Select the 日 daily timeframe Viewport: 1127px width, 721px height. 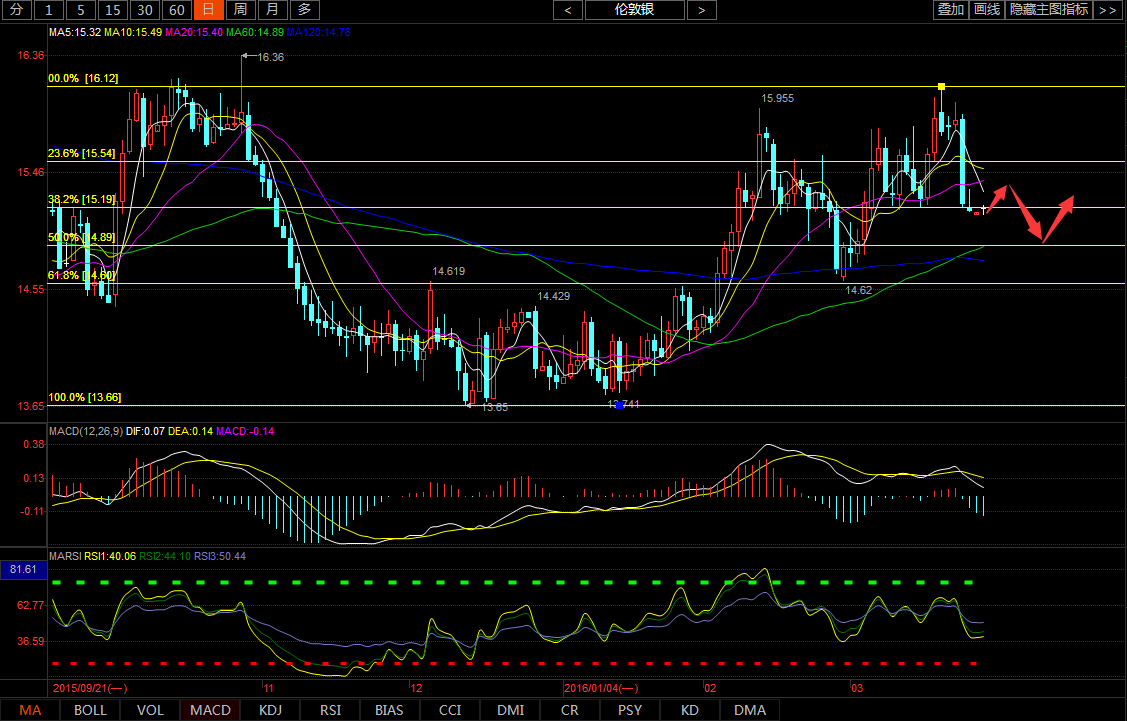click(208, 10)
